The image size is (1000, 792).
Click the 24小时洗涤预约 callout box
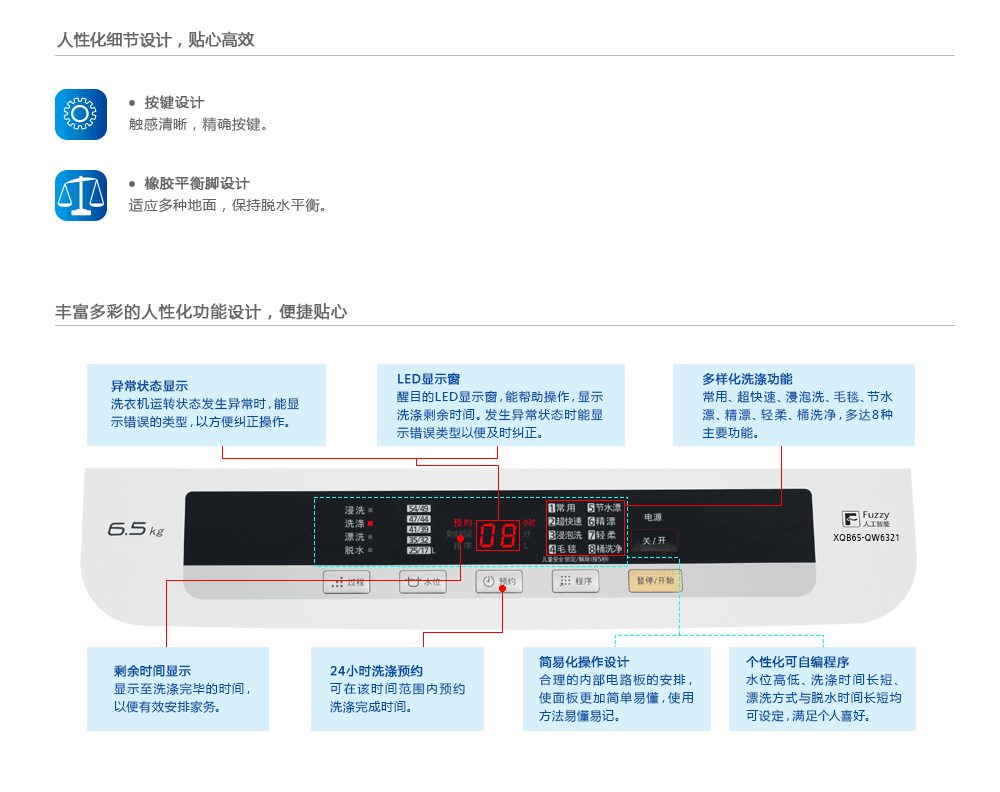pos(399,688)
